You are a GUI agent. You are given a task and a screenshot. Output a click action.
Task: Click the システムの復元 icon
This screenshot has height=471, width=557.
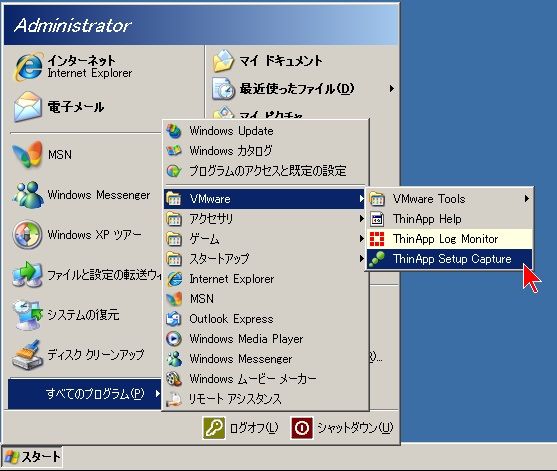tap(28, 314)
